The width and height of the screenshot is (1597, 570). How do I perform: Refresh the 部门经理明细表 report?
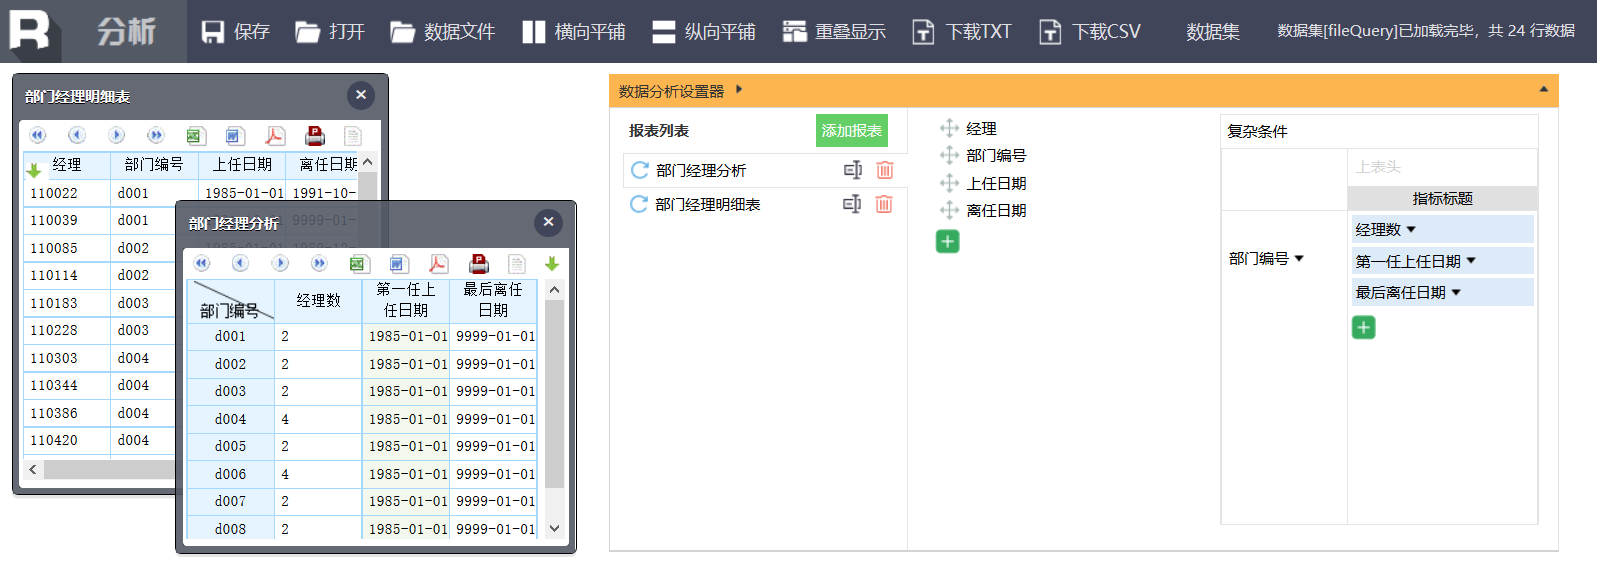click(638, 204)
